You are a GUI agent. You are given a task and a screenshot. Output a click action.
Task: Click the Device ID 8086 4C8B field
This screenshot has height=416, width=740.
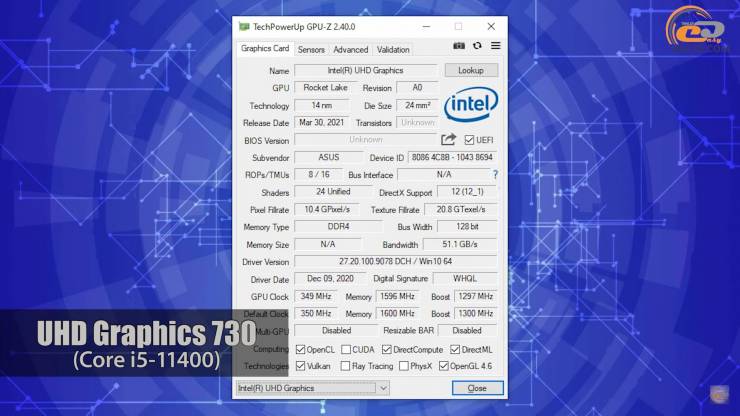(x=452, y=157)
